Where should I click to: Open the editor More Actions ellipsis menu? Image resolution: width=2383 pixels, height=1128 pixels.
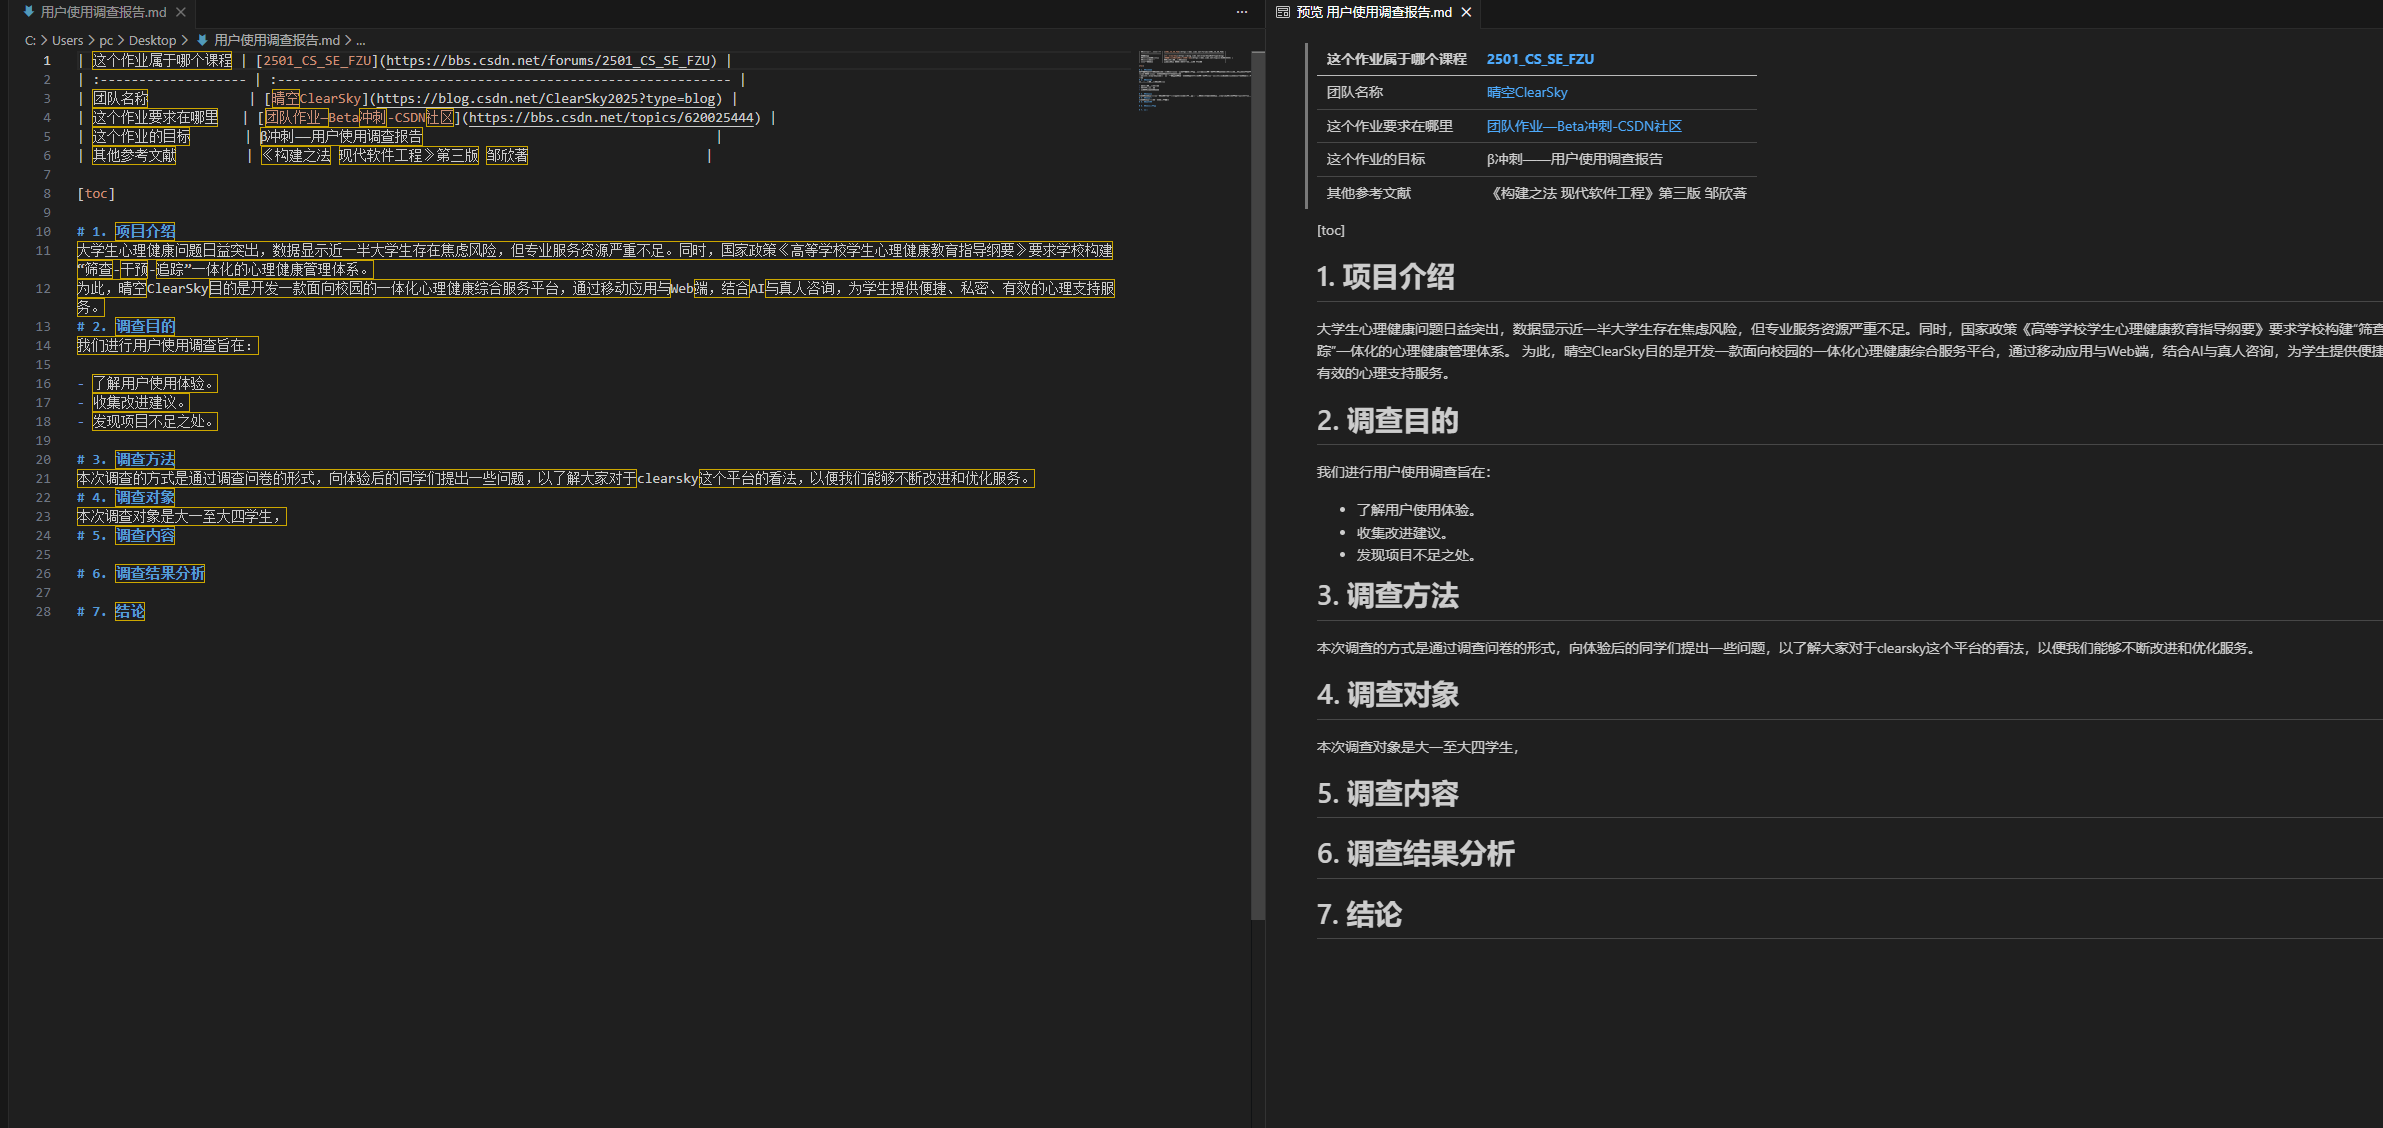coord(1242,12)
